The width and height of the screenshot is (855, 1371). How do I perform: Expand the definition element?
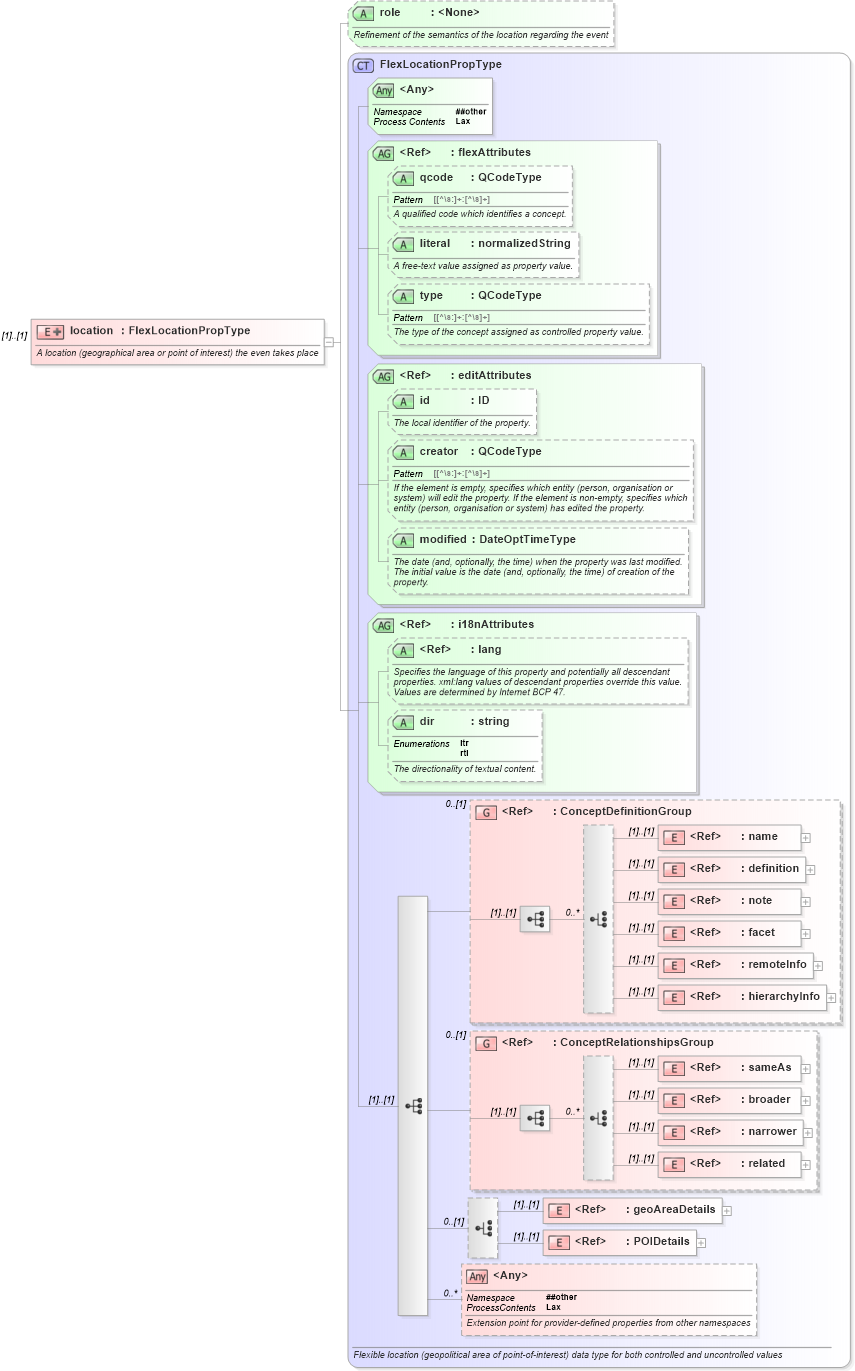pos(811,870)
